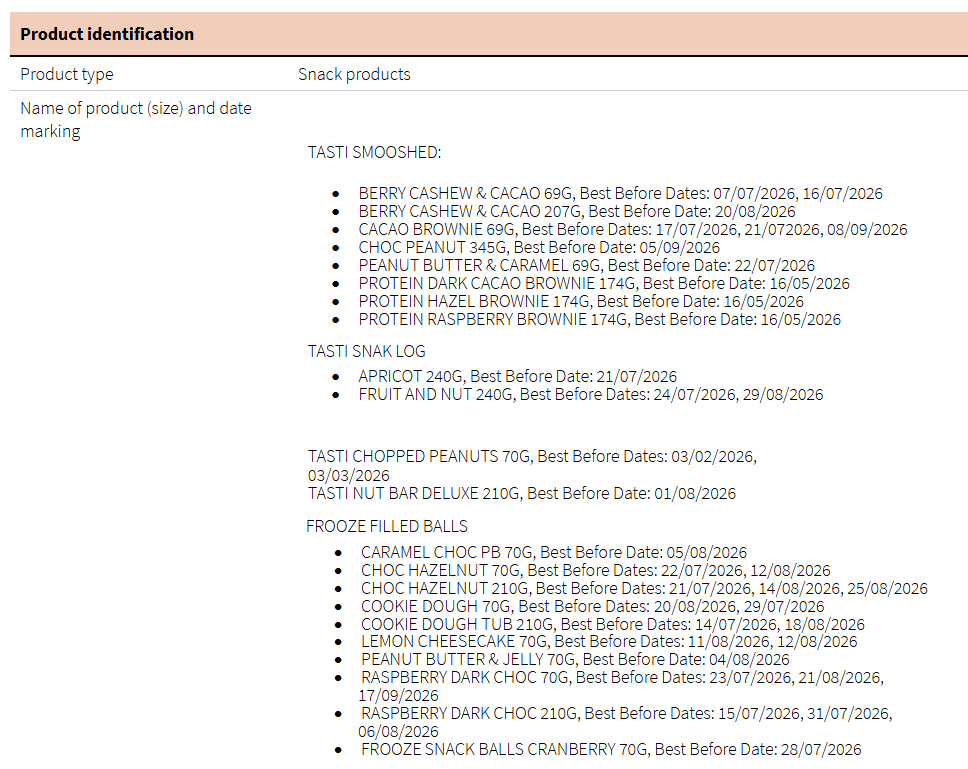
Task: Click the Product type row label
Action: 67,74
